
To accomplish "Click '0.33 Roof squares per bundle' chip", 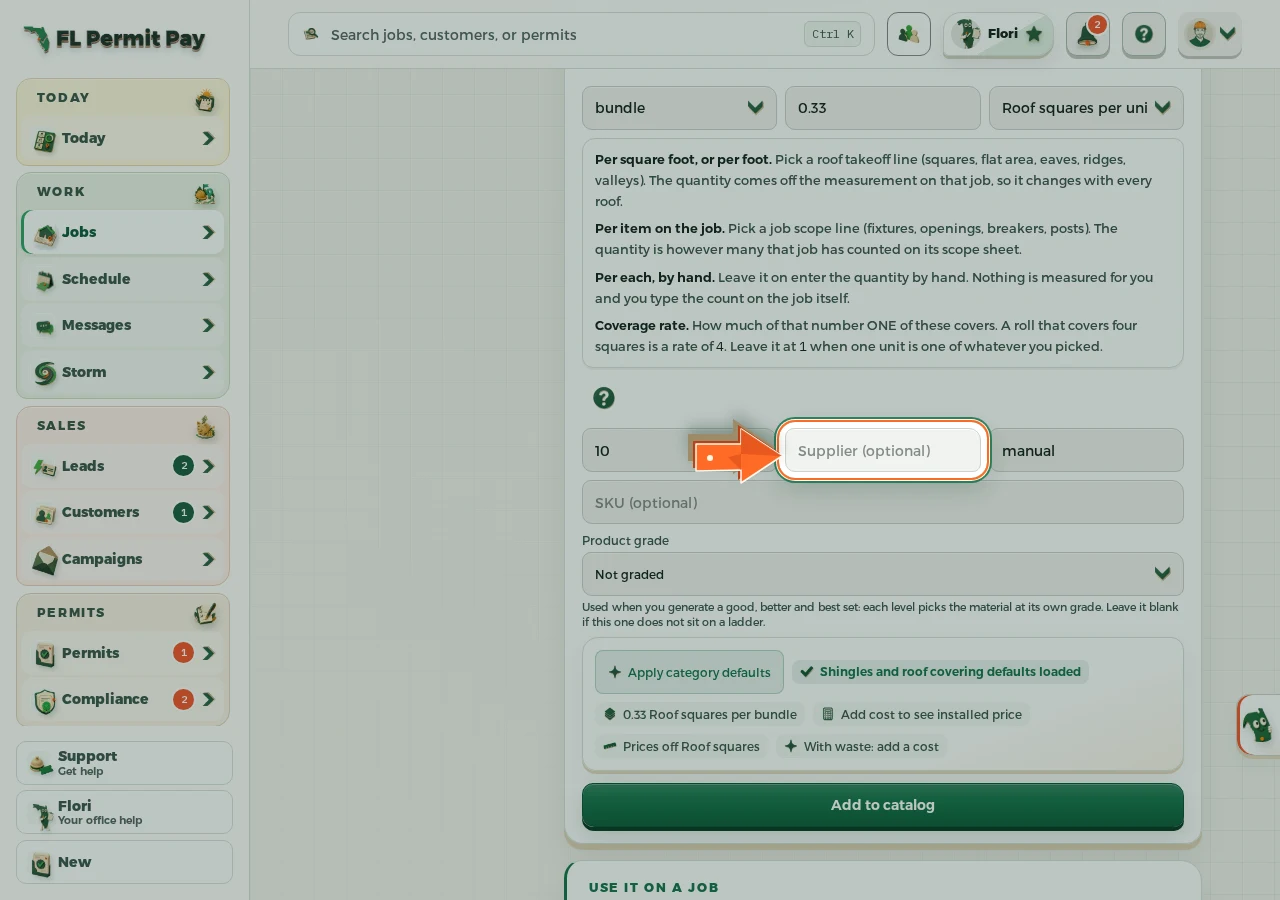I will pos(700,714).
